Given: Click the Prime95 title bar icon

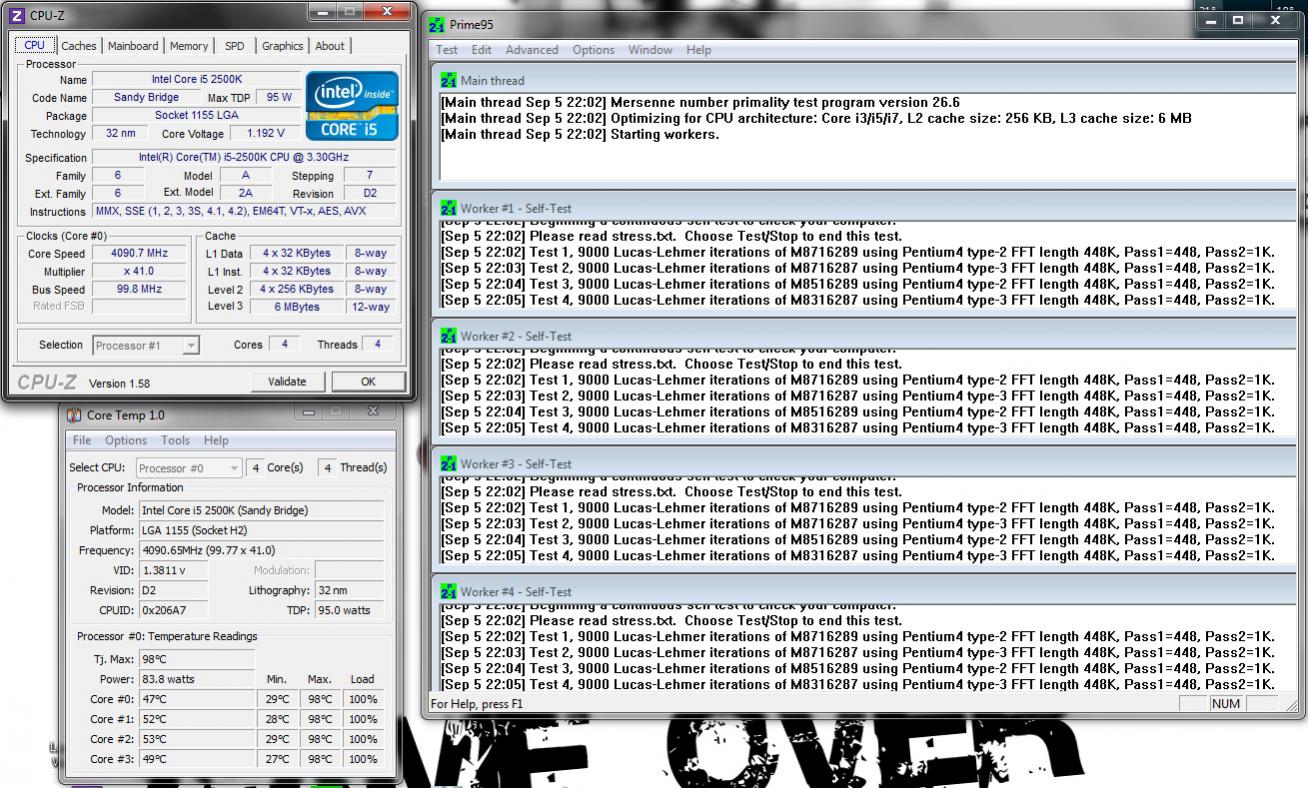Looking at the screenshot, I should (x=435, y=24).
